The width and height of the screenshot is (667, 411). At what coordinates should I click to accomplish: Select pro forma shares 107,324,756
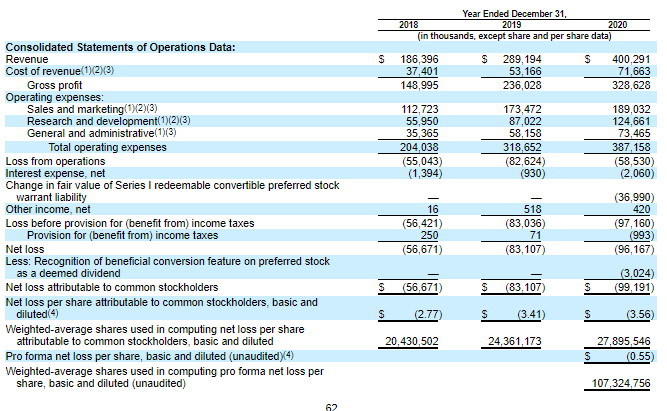[621, 383]
